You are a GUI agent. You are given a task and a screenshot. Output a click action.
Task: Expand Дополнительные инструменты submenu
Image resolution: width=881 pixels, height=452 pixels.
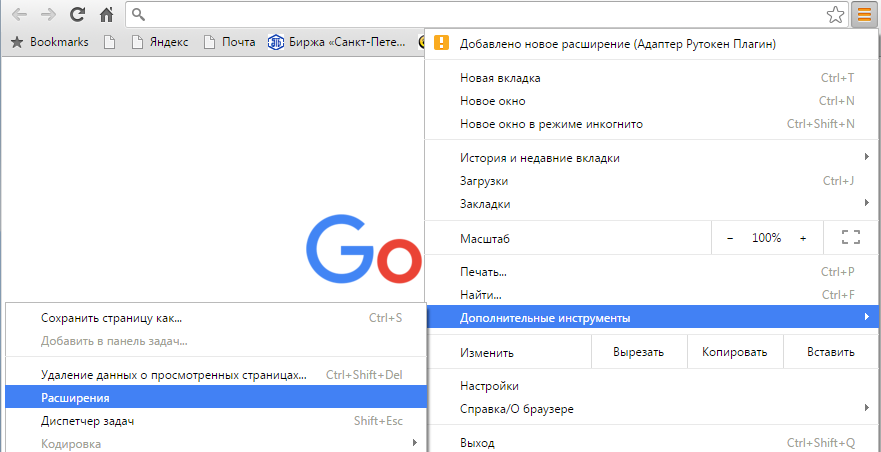(652, 318)
